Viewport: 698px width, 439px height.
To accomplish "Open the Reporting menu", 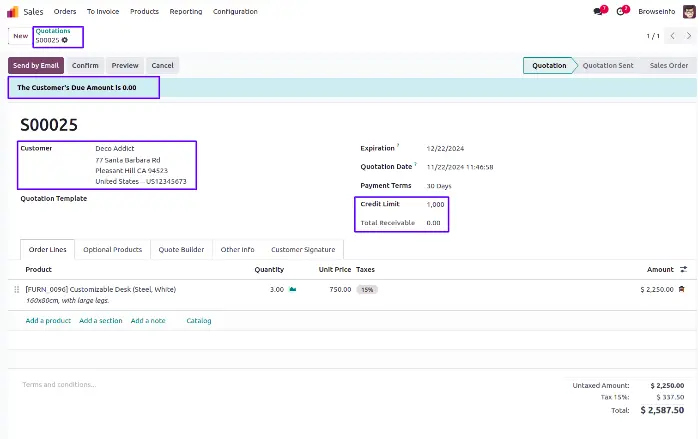I will pos(186,11).
